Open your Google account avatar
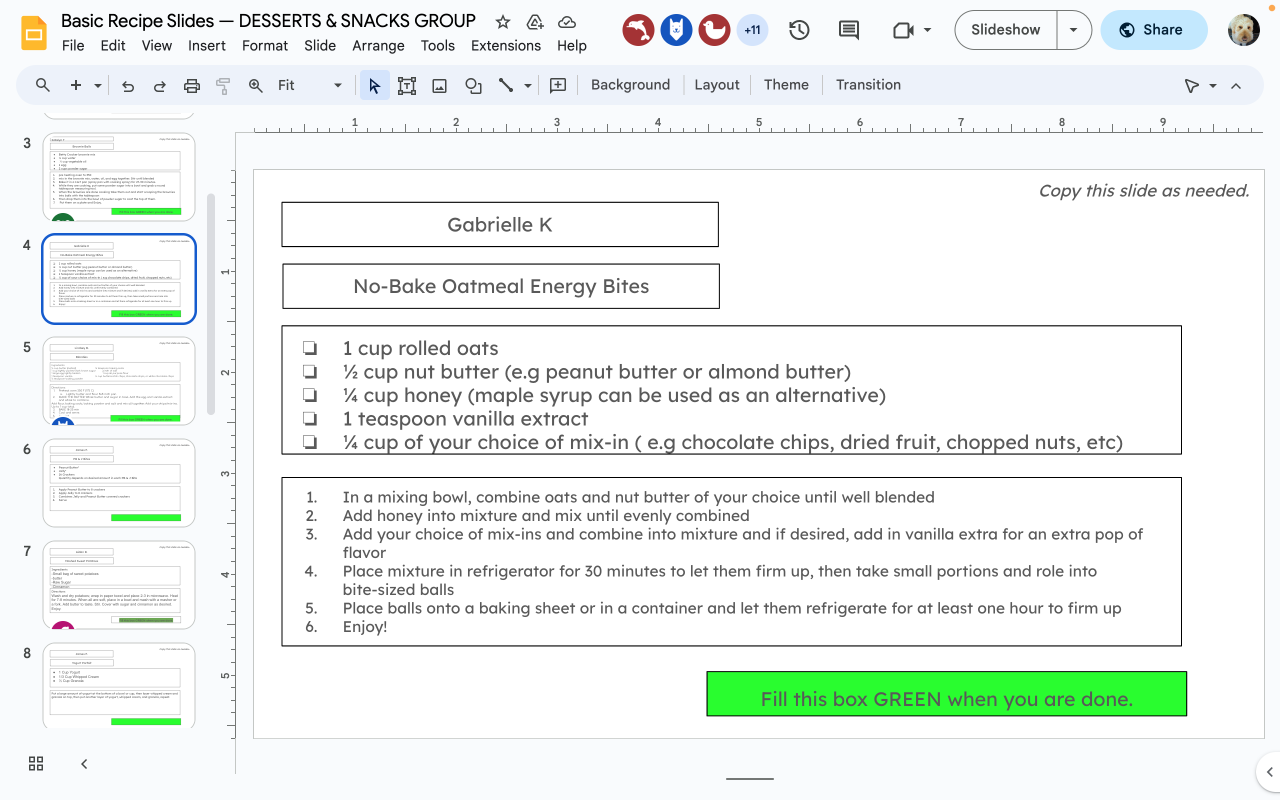This screenshot has width=1280, height=800. 1244,30
